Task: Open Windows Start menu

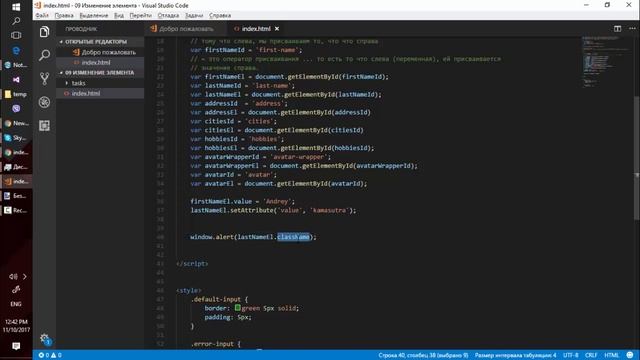Action: pyautogui.click(x=16, y=7)
